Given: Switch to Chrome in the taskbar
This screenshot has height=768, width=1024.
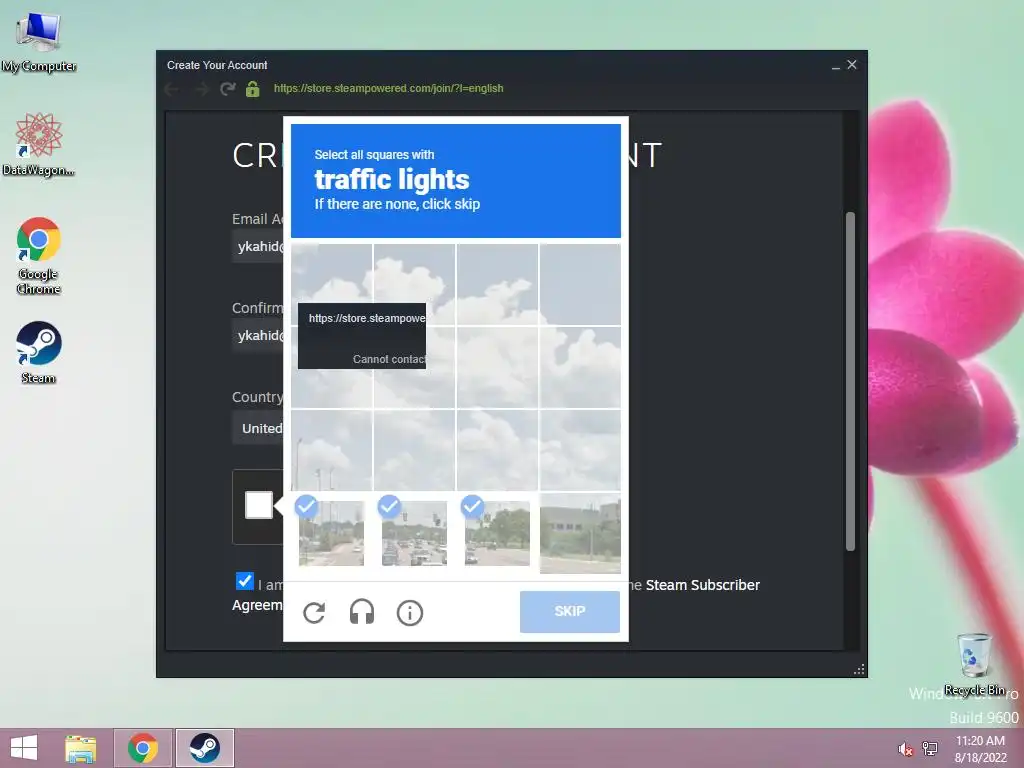Looking at the screenshot, I should [143, 748].
